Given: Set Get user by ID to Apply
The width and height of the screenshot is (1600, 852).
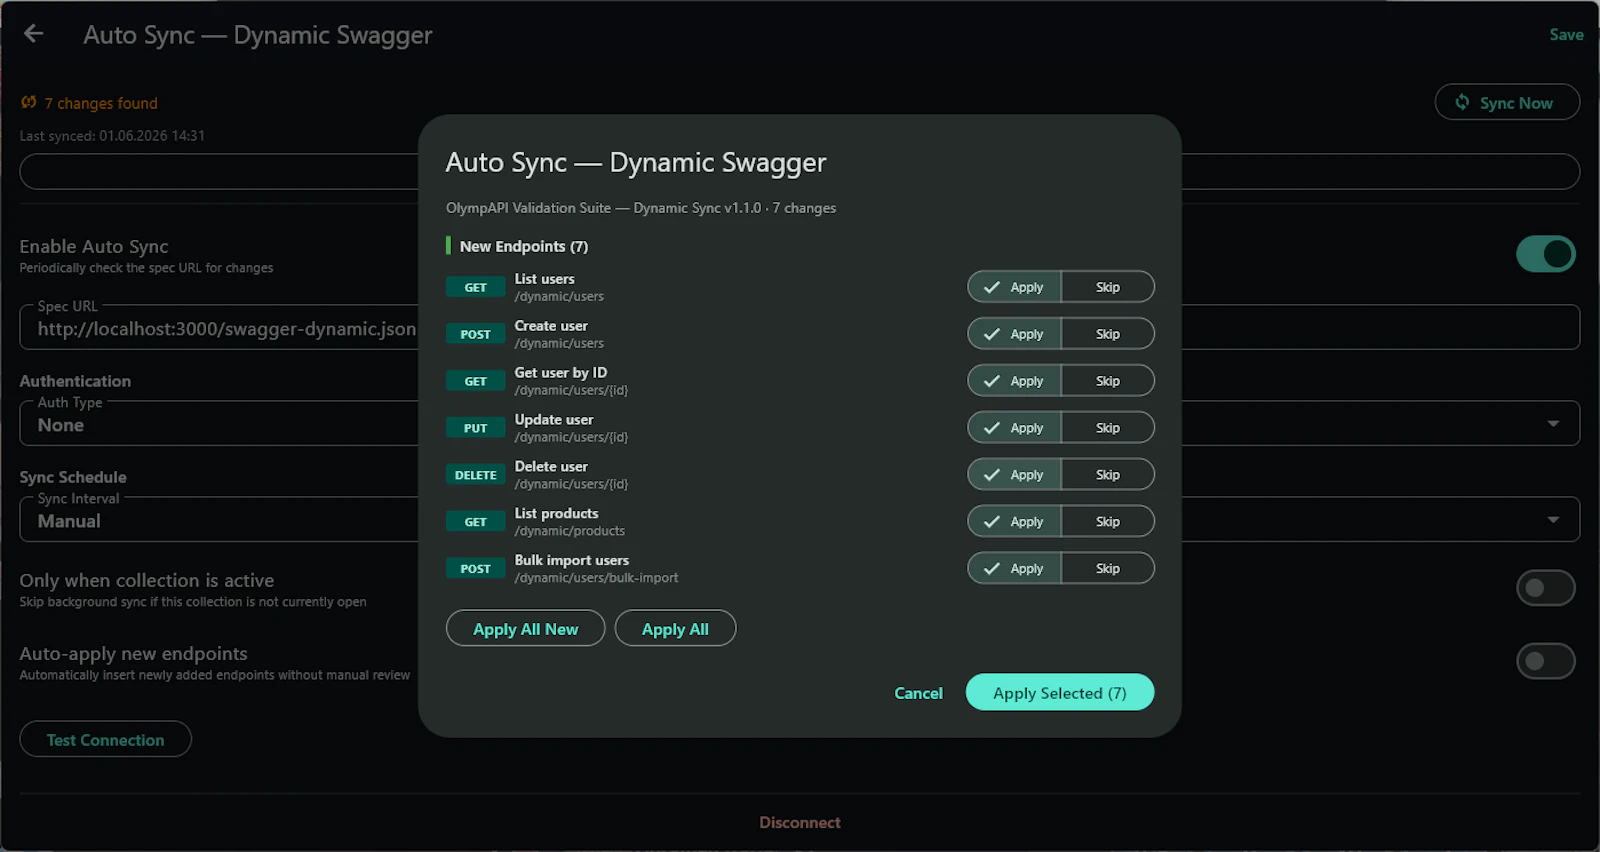Looking at the screenshot, I should tap(1014, 381).
